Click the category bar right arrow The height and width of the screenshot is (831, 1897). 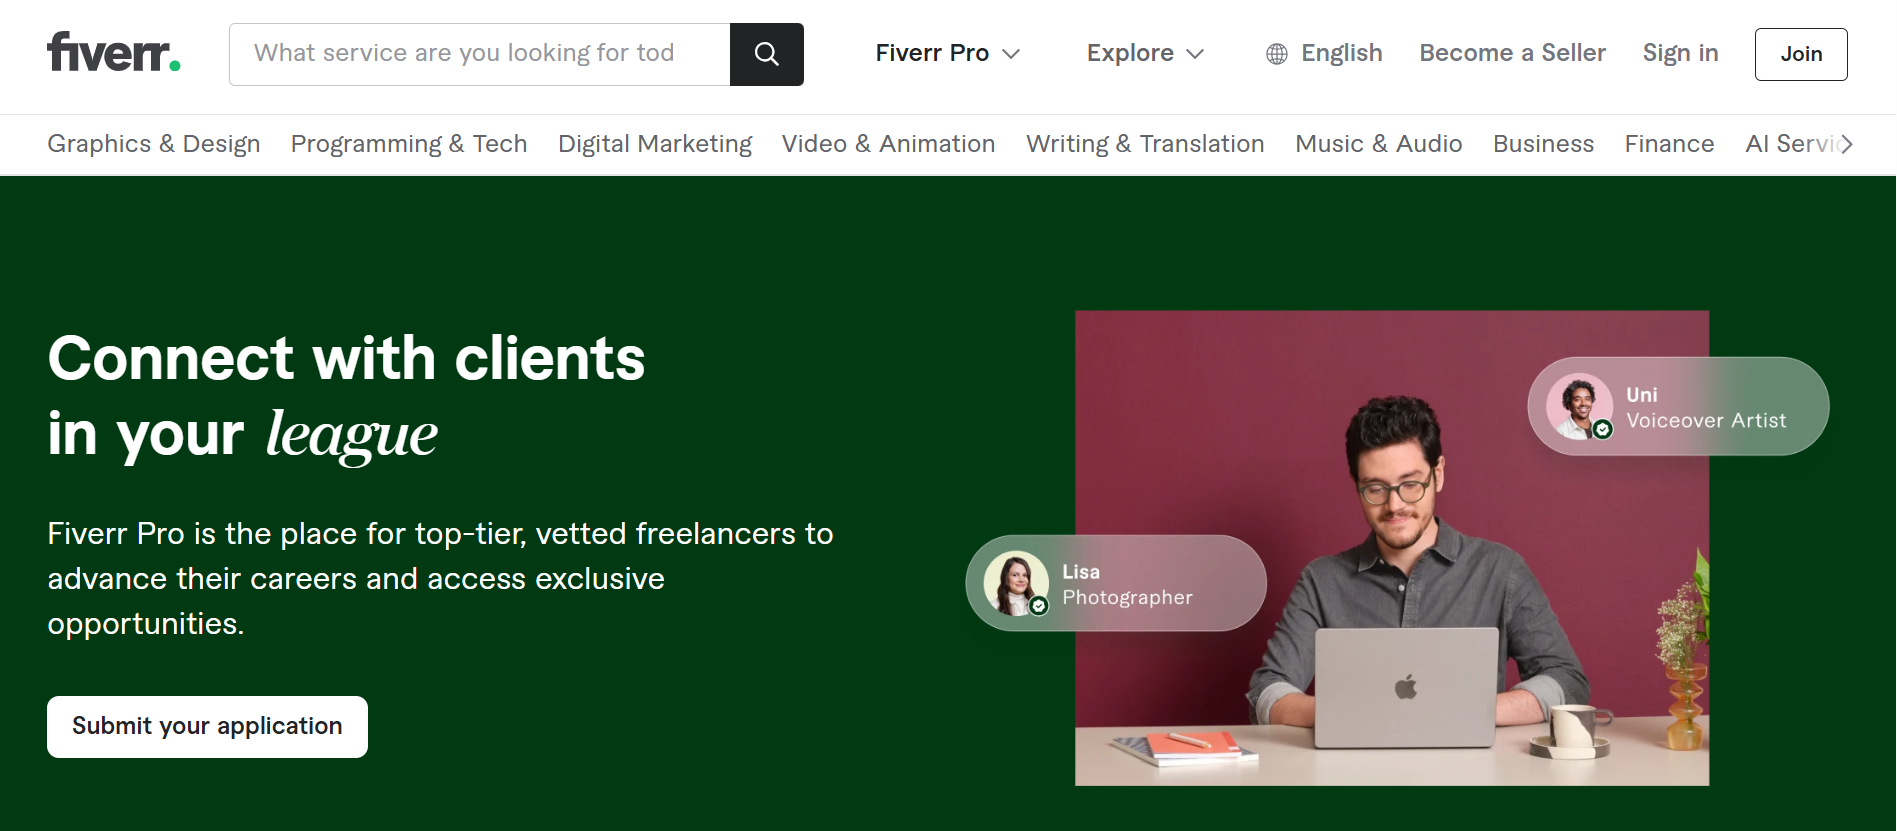[1846, 144]
